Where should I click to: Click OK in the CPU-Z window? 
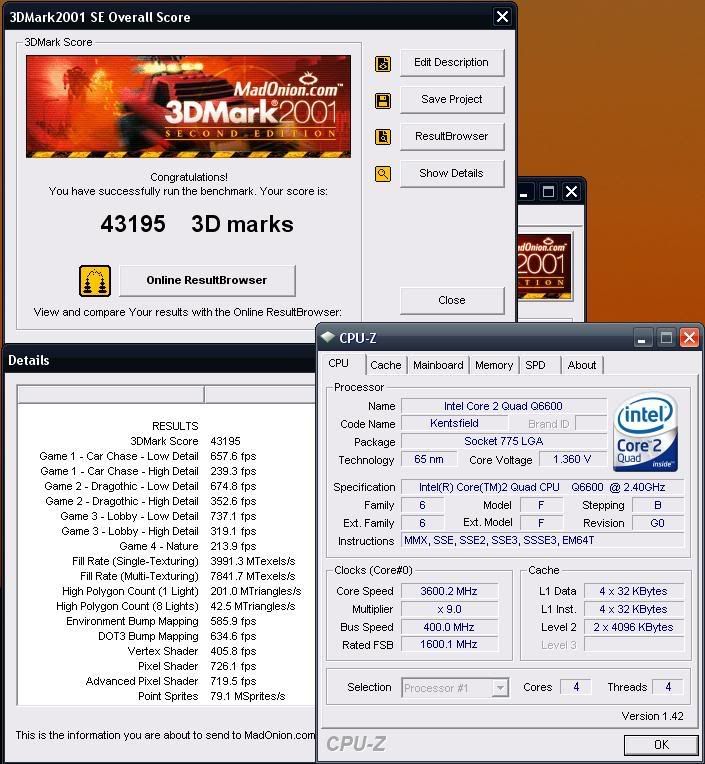point(660,745)
